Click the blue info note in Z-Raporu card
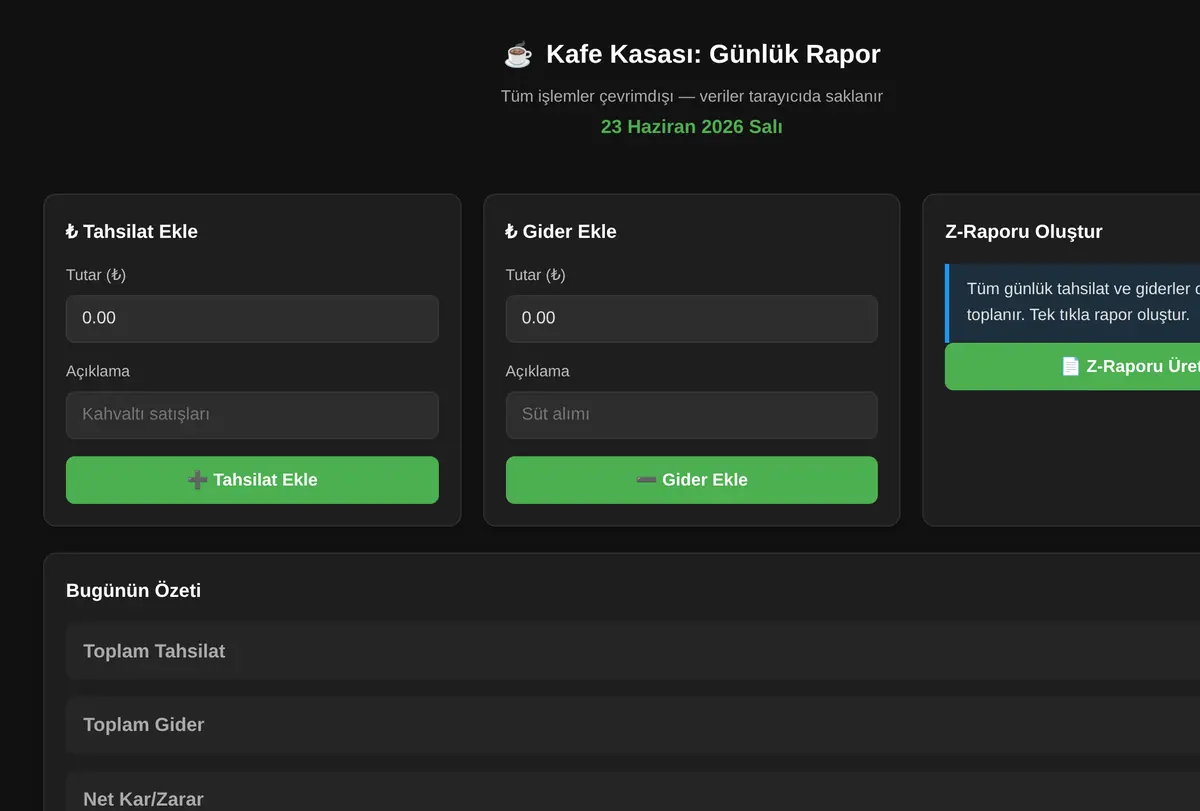Screen dimensions: 1200x811 tap(1072, 303)
